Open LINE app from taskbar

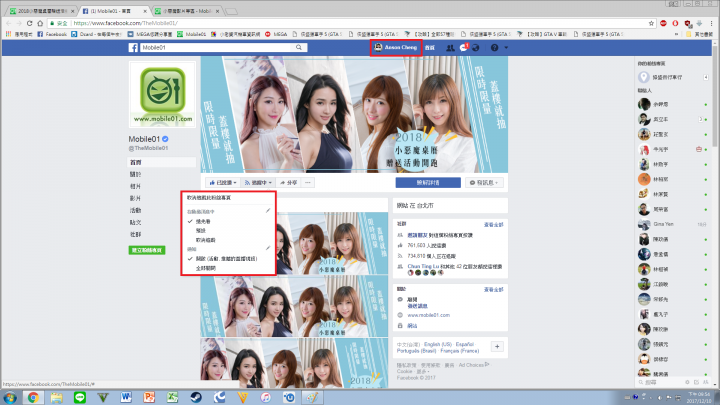coord(80,397)
